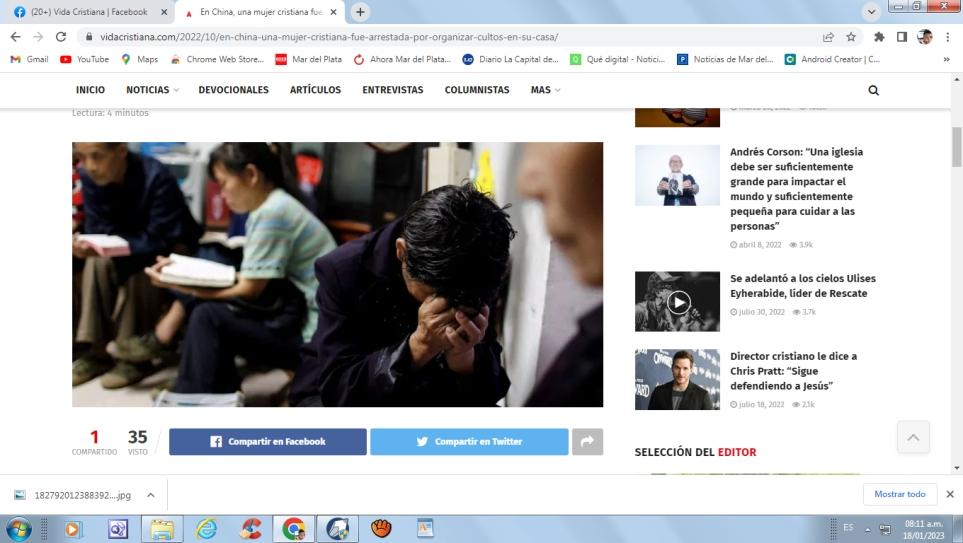Click the Compartir en Facebook button
This screenshot has height=543, width=963.
[268, 442]
